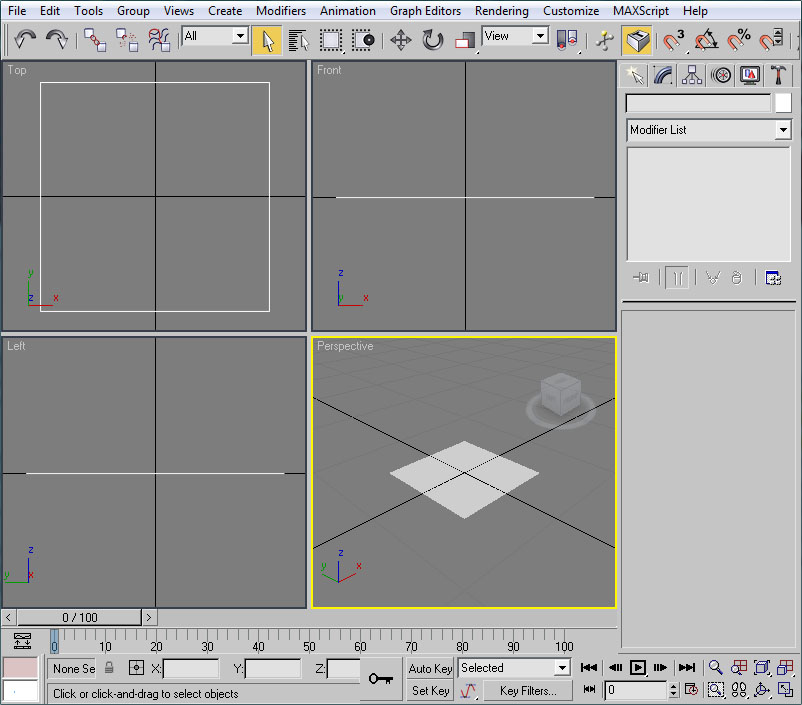Toggle the 3D snaps magnet
Screen dimensions: 802x705
click(x=673, y=40)
